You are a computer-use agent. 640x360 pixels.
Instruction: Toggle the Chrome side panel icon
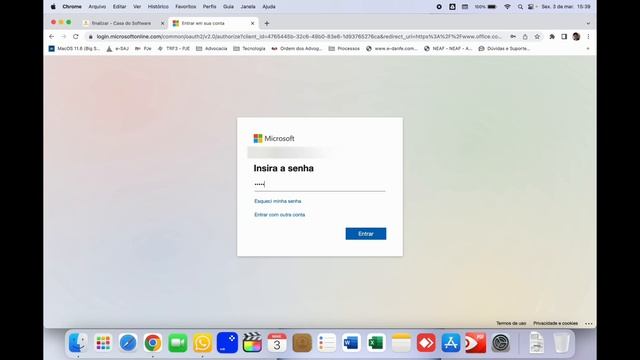(564, 36)
